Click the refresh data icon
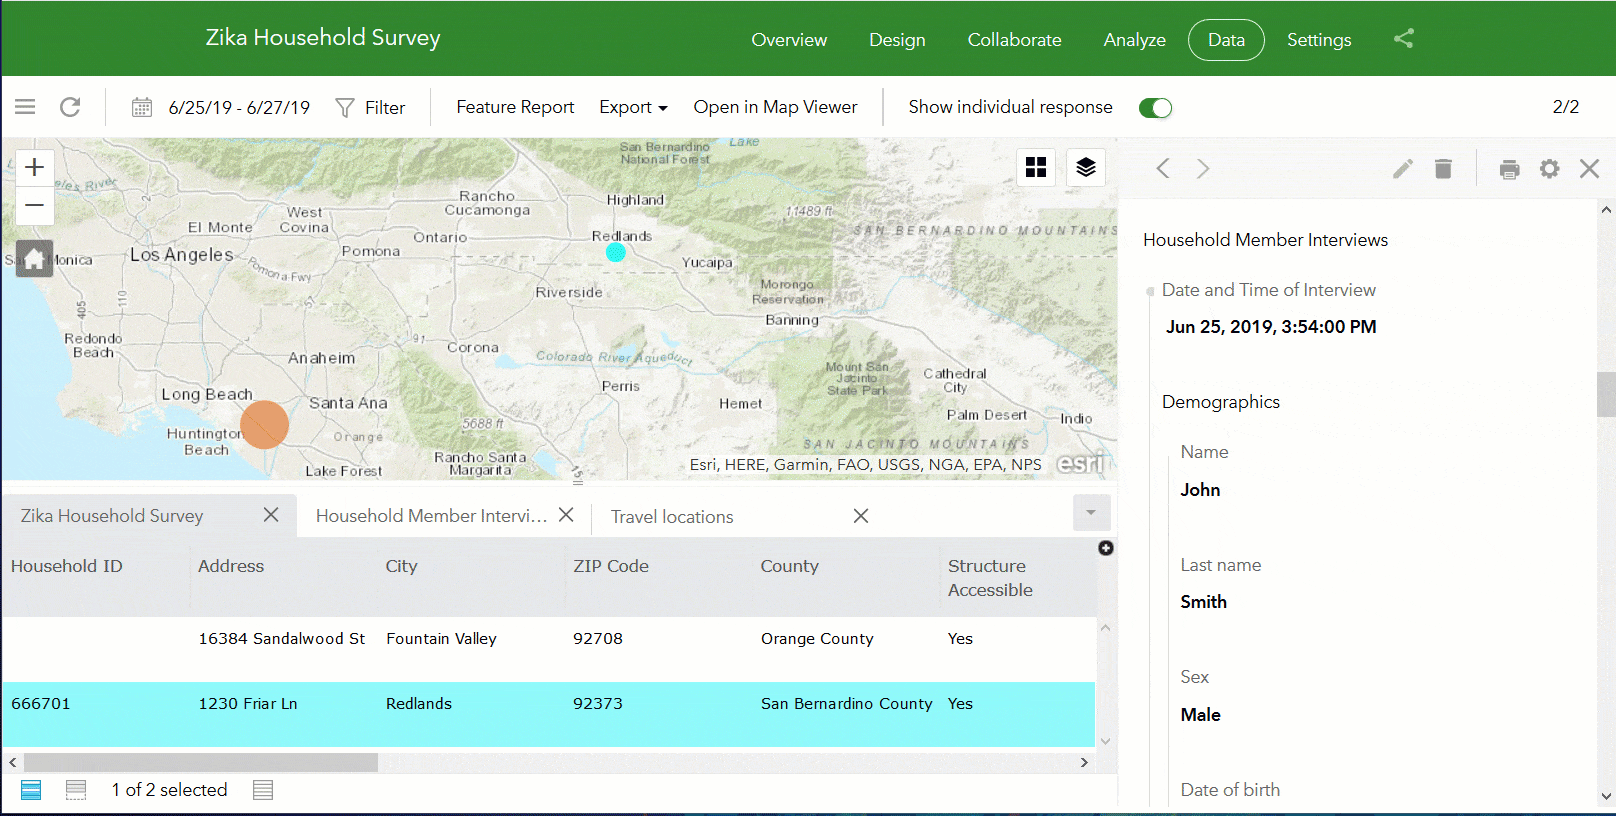This screenshot has height=816, width=1616. pyautogui.click(x=70, y=107)
